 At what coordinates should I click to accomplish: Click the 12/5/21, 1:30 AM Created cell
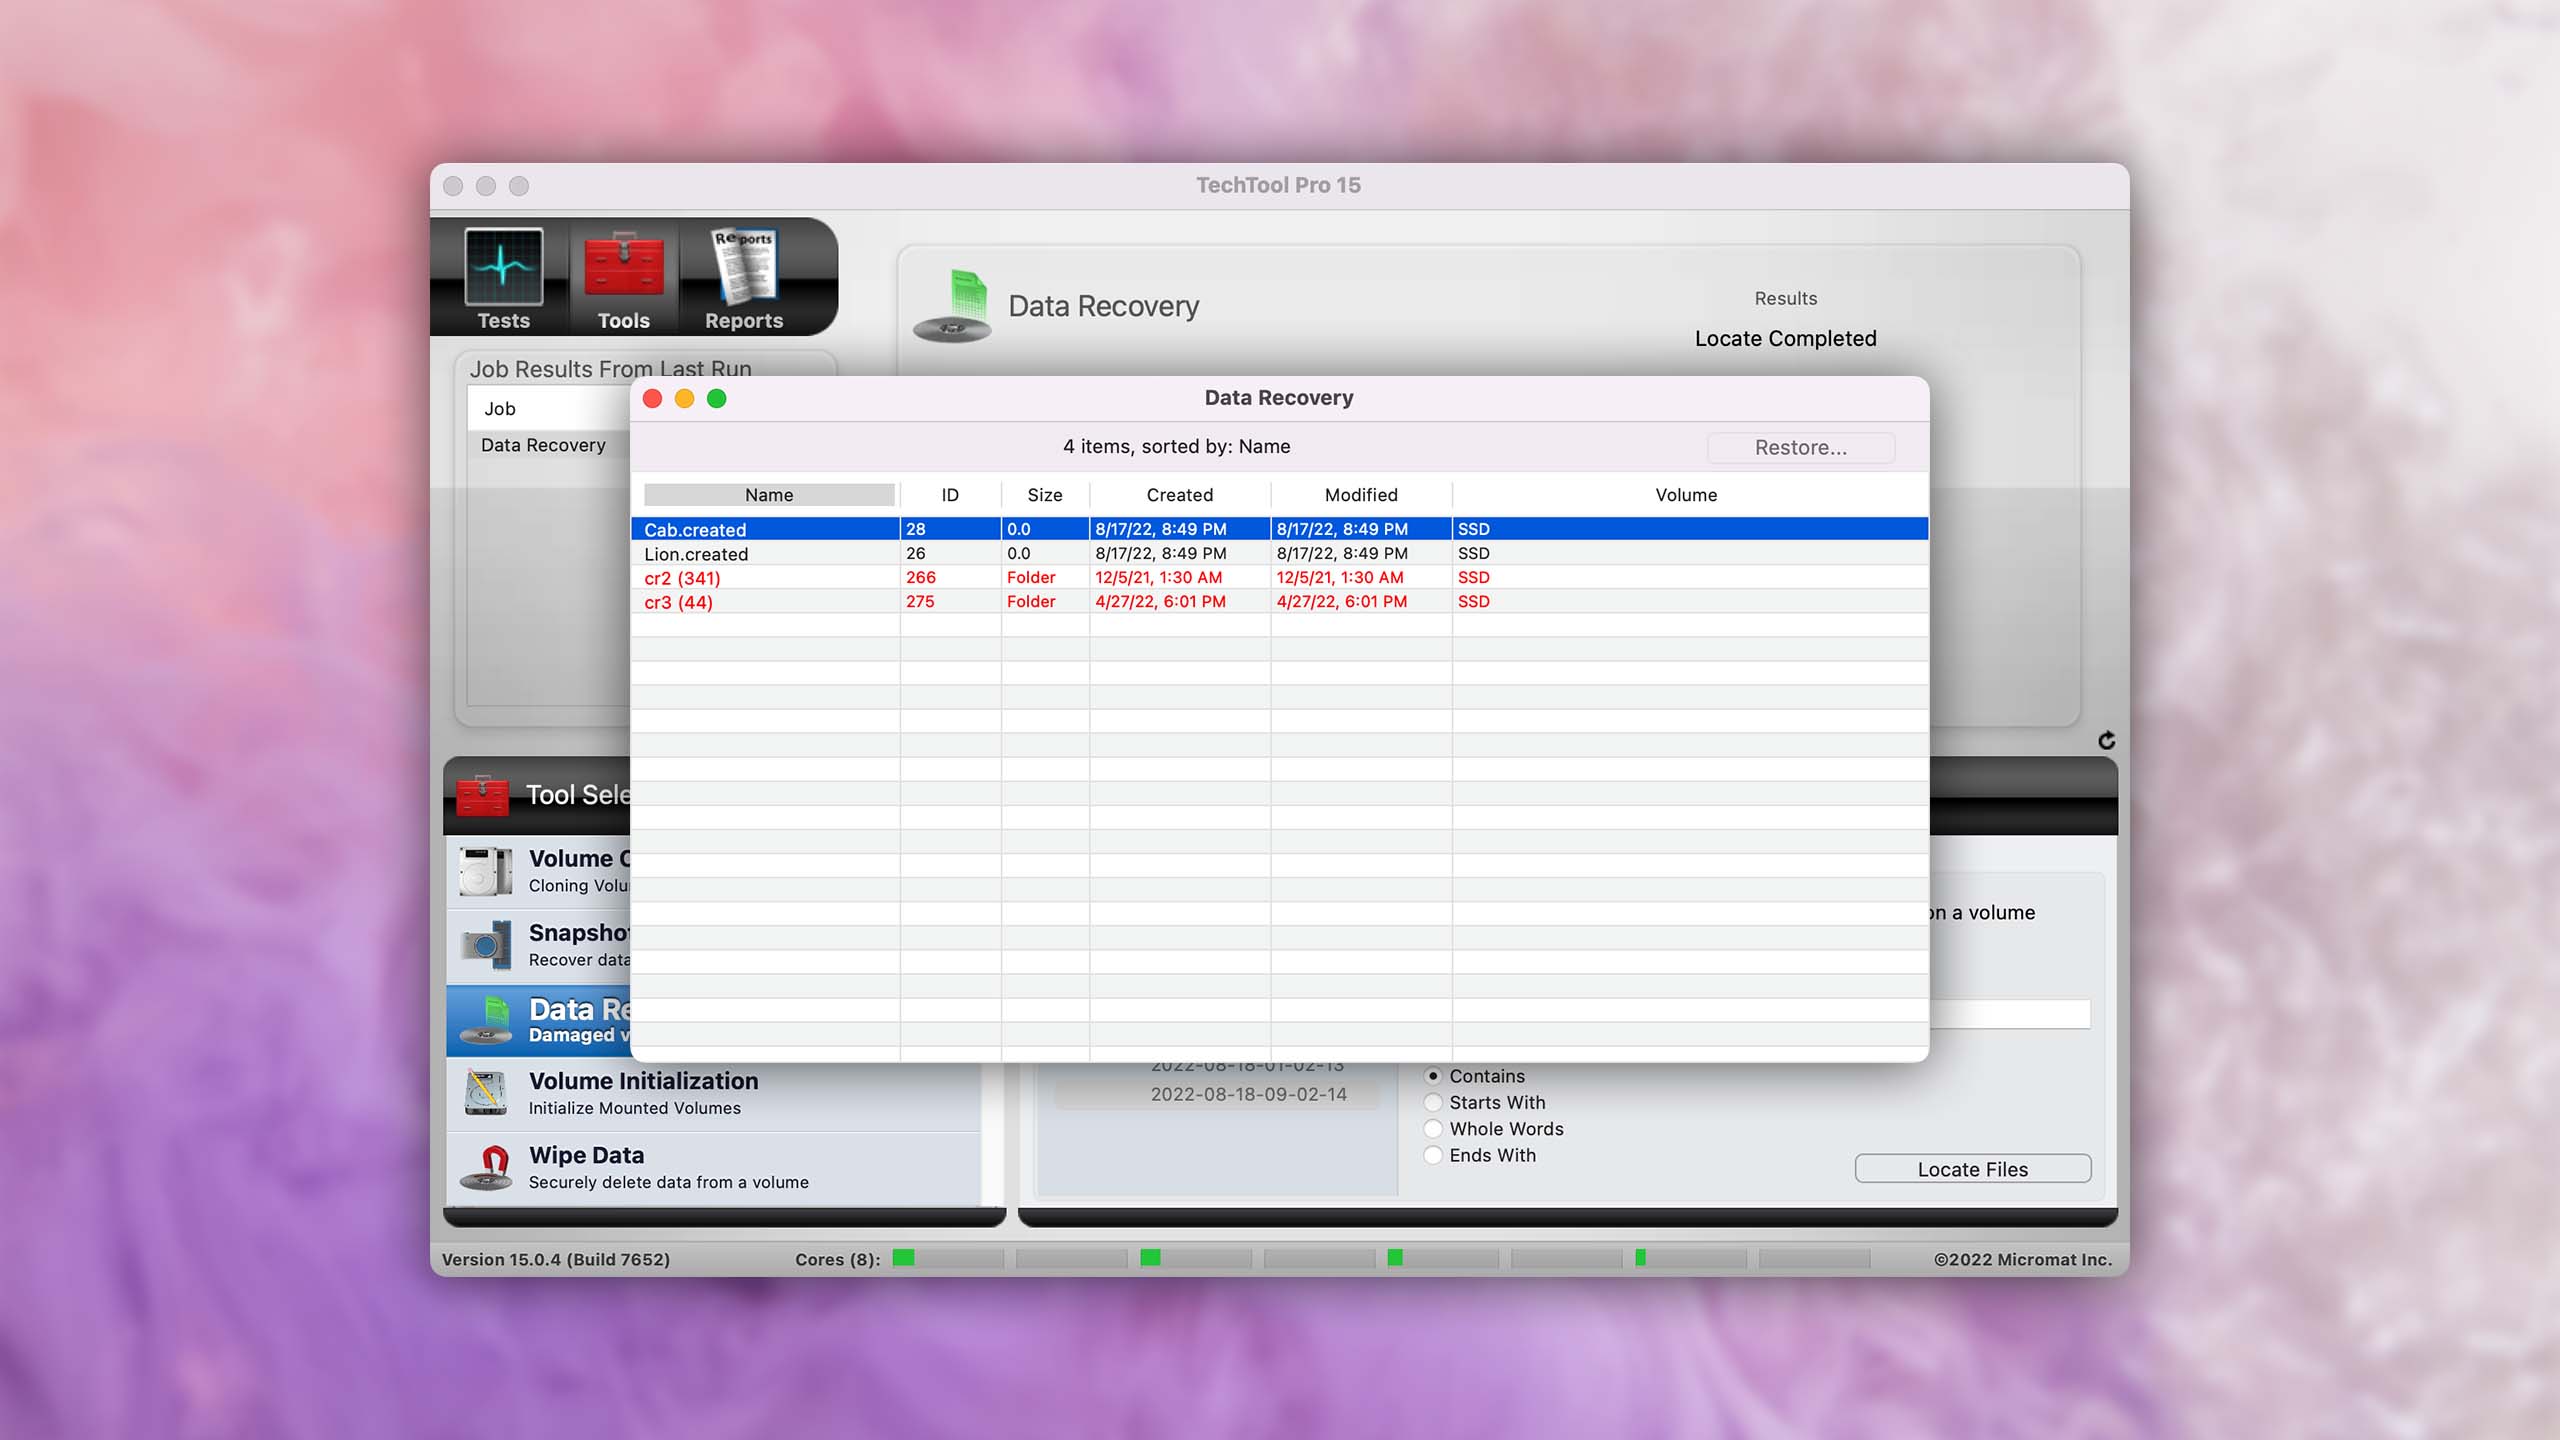click(1180, 577)
